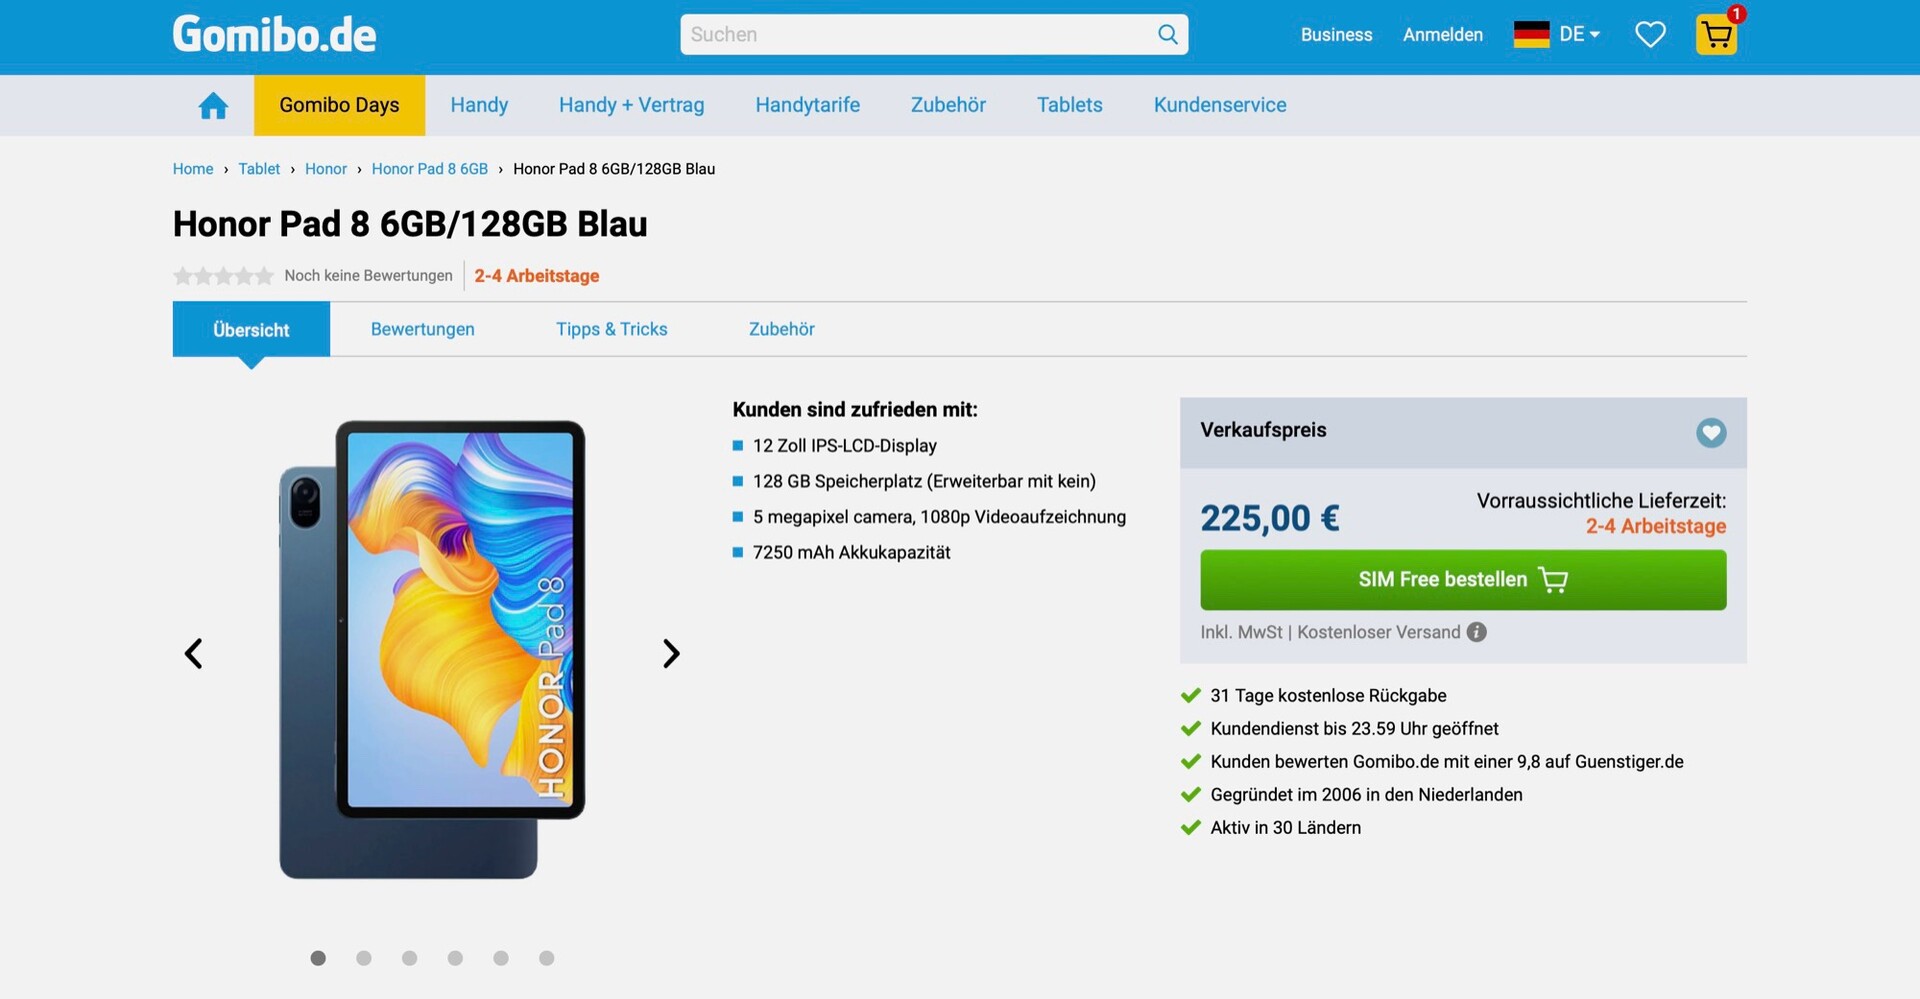Image resolution: width=1920 pixels, height=999 pixels.
Task: Click the empty star rating
Action: click(x=223, y=276)
